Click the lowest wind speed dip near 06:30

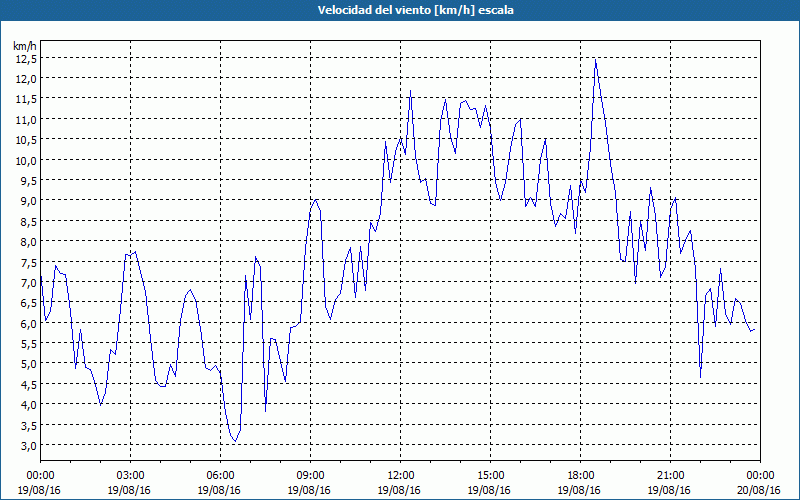click(235, 441)
